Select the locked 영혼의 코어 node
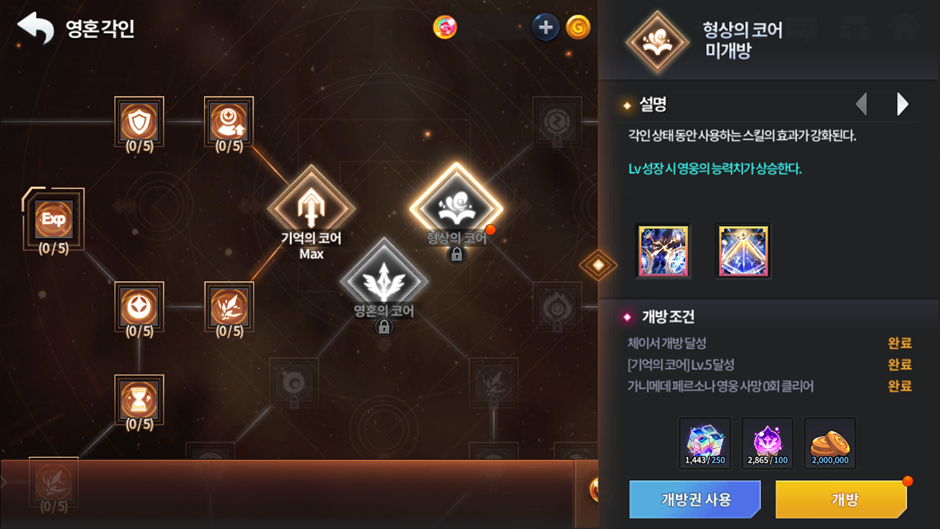This screenshot has width=940, height=529. [384, 281]
